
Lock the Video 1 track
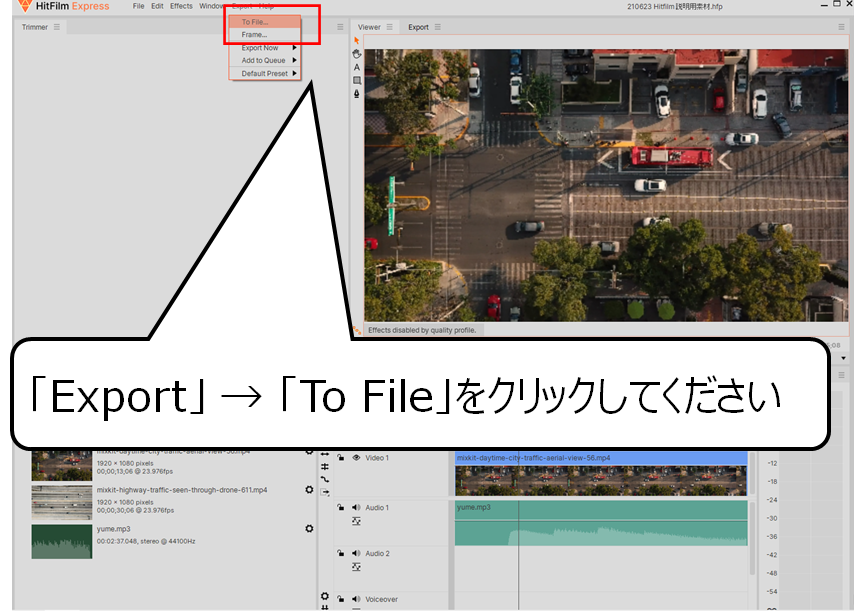click(x=340, y=457)
